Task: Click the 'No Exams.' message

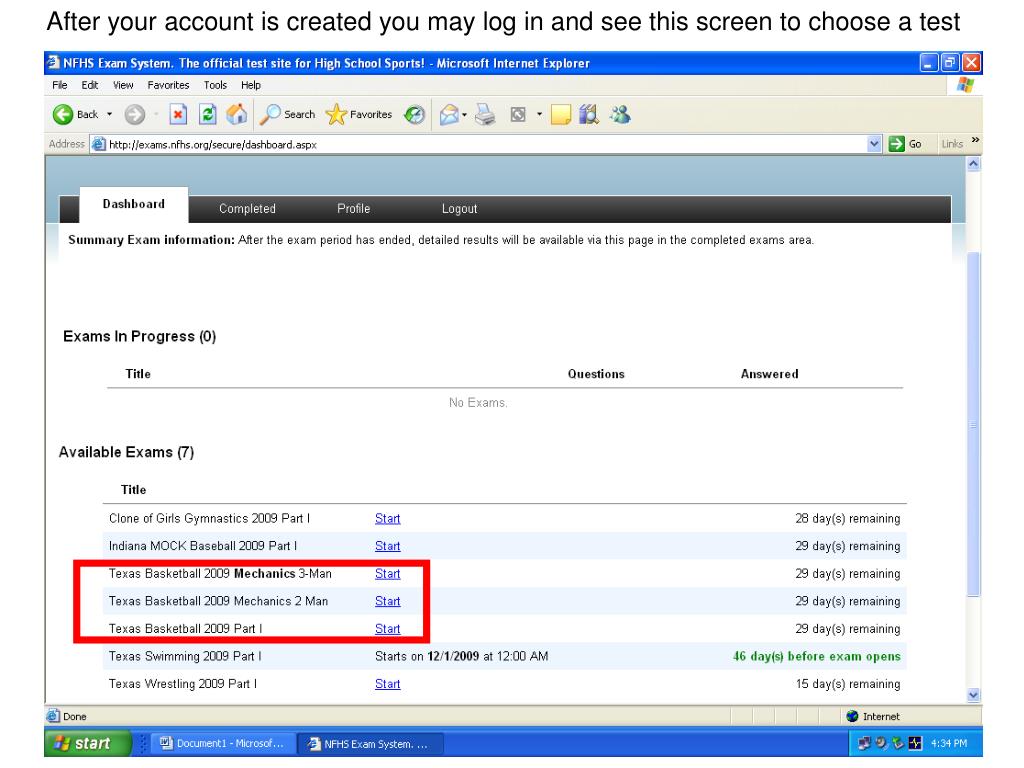Action: [478, 403]
